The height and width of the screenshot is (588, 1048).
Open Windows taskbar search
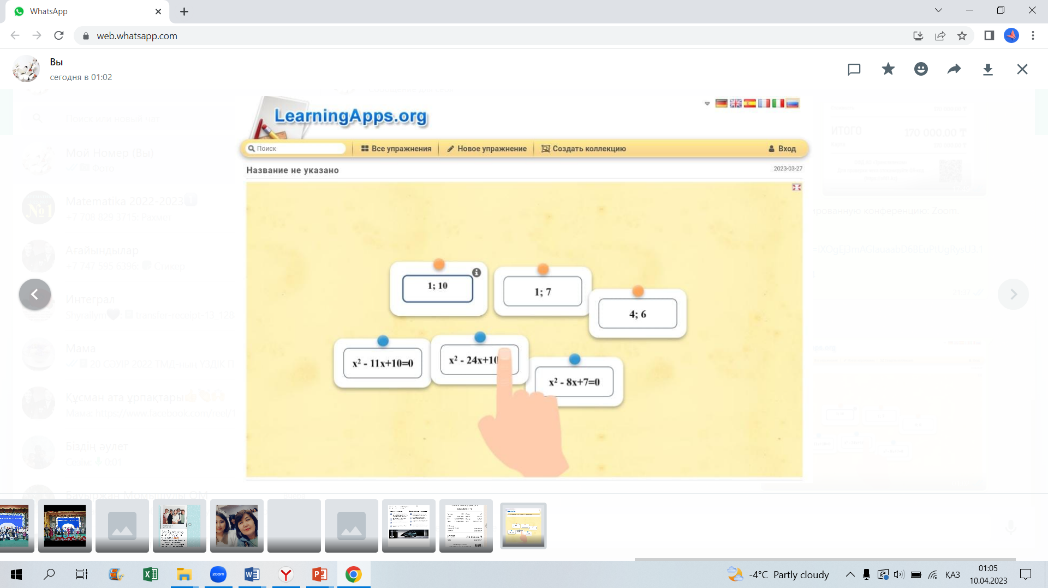click(x=49, y=575)
